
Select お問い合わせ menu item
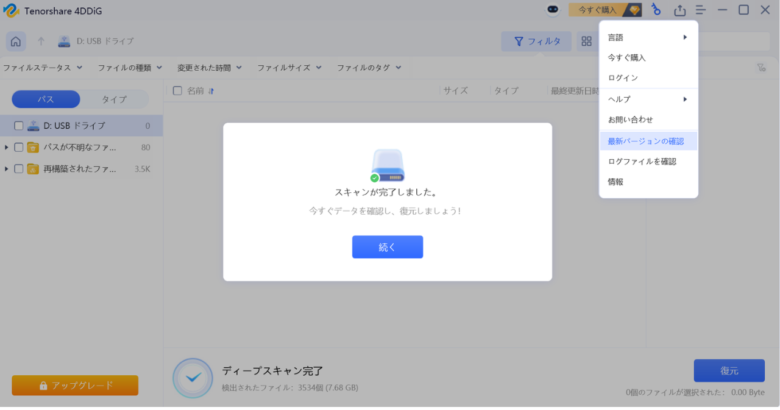648,119
